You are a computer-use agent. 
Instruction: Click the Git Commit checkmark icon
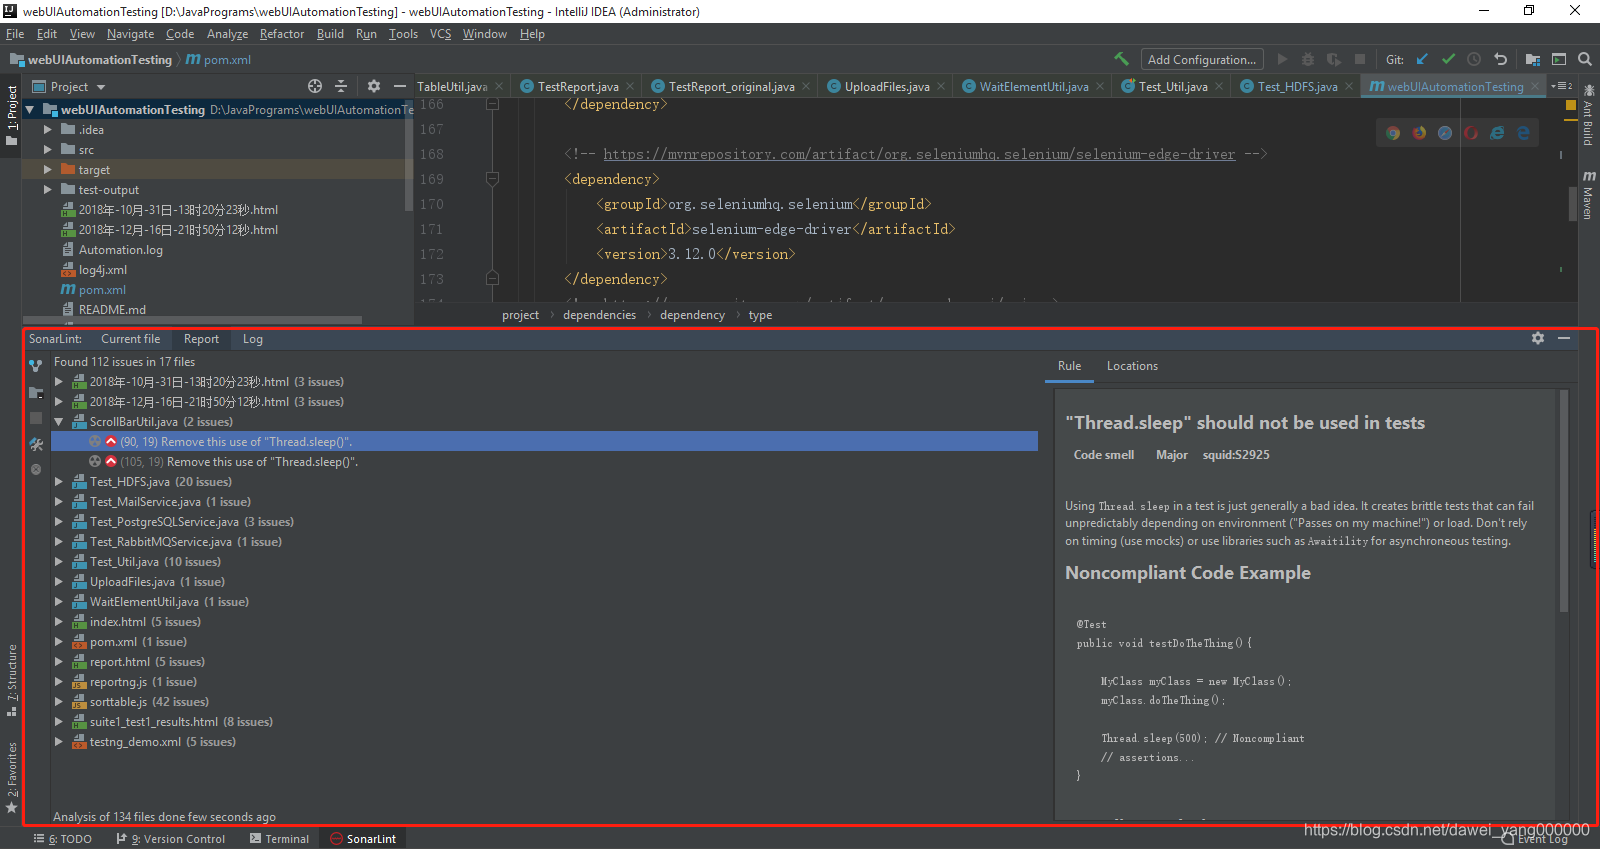click(x=1448, y=59)
